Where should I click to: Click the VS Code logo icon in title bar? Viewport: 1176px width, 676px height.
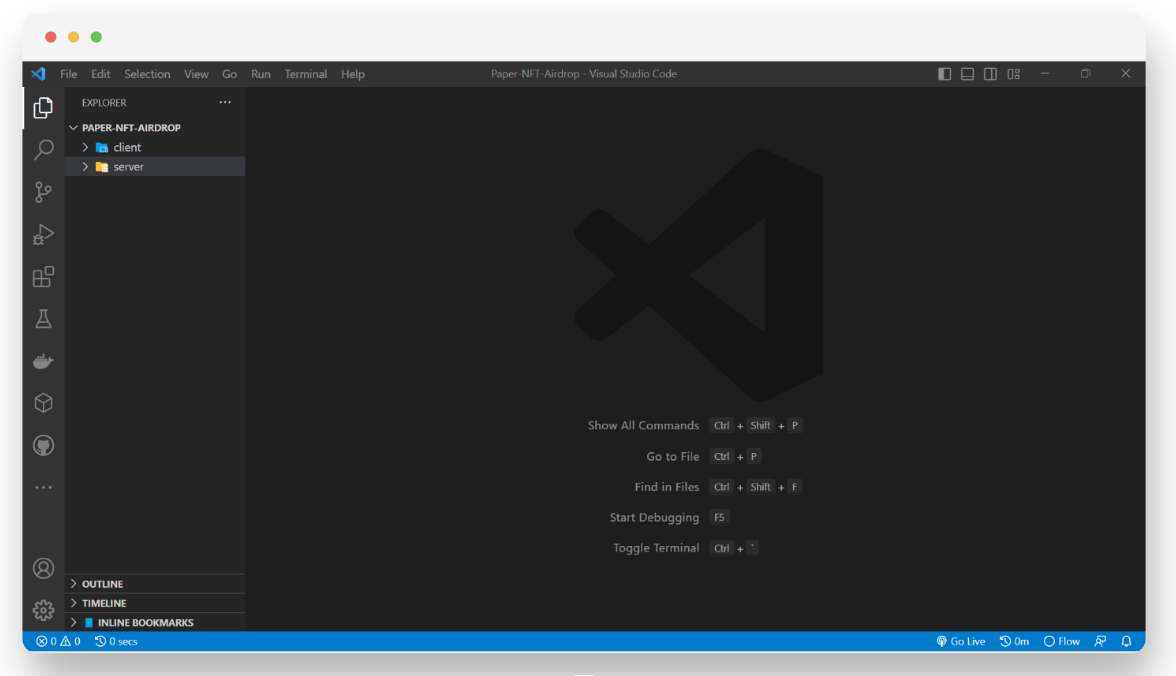tap(38, 74)
